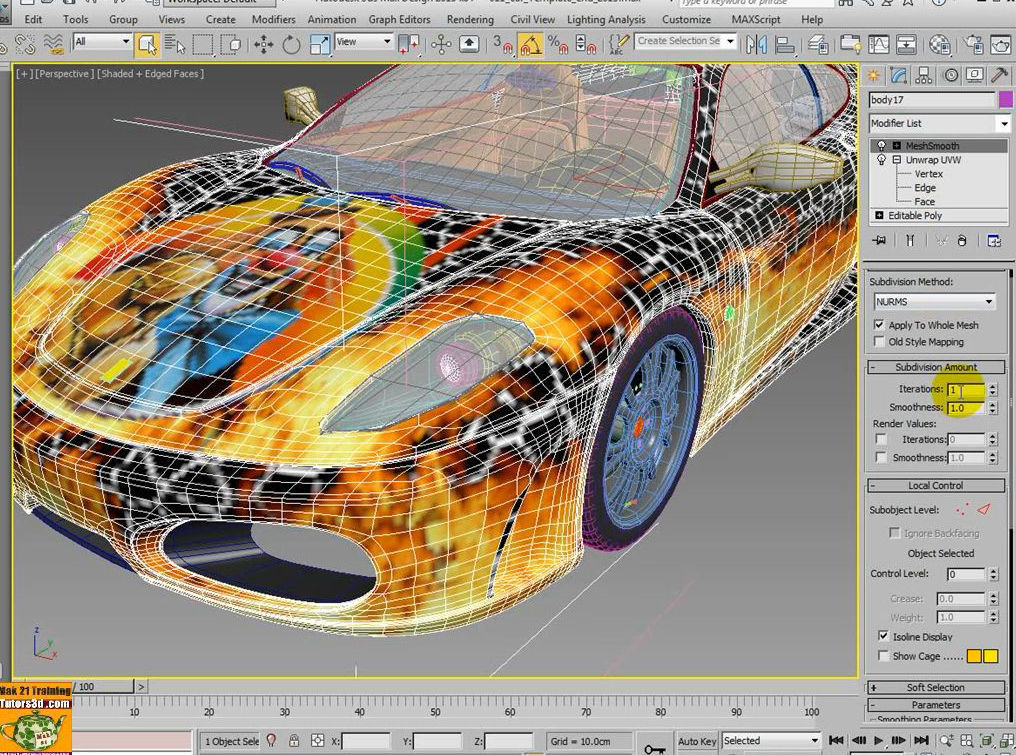1016x755 pixels.
Task: Toggle Isoline Display checkbox
Action: pyautogui.click(x=883, y=636)
